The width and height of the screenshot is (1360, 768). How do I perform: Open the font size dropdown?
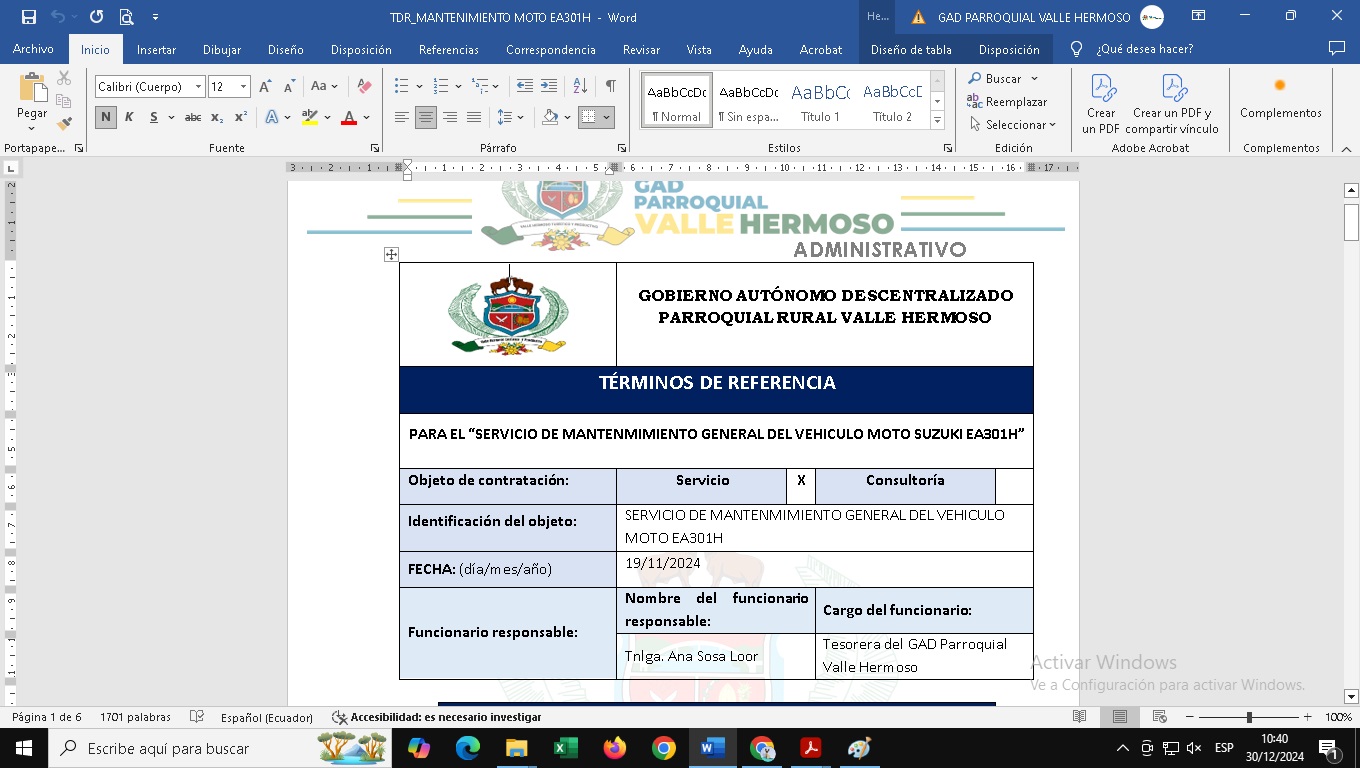pyautogui.click(x=243, y=87)
